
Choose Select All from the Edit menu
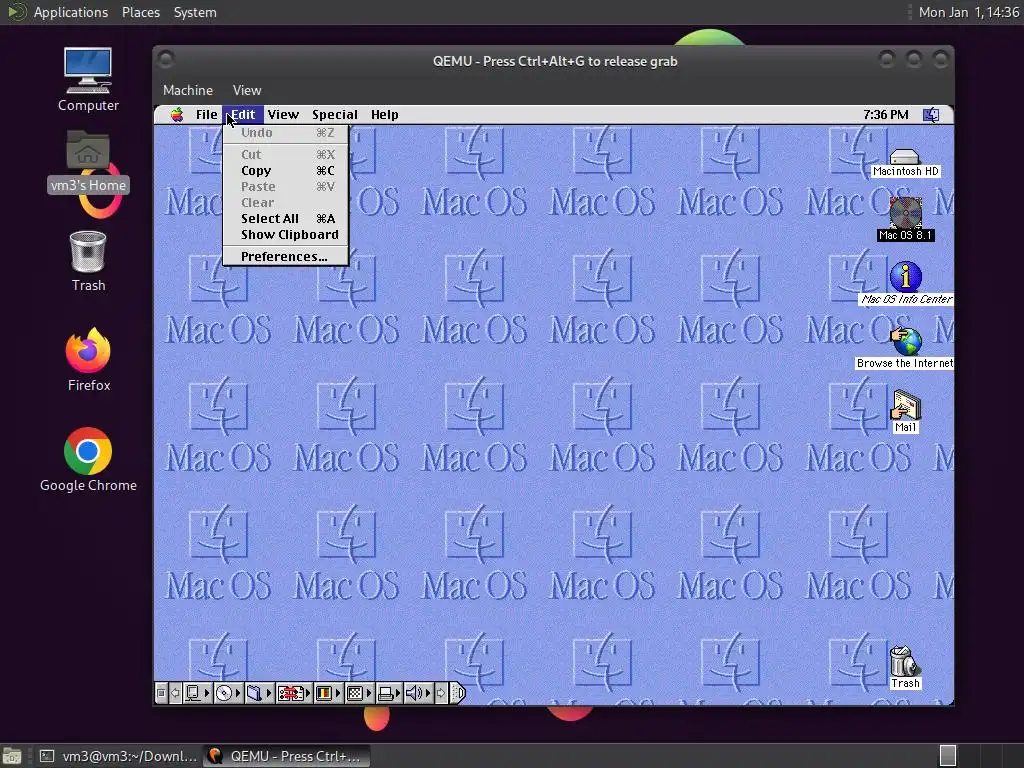(285, 219)
